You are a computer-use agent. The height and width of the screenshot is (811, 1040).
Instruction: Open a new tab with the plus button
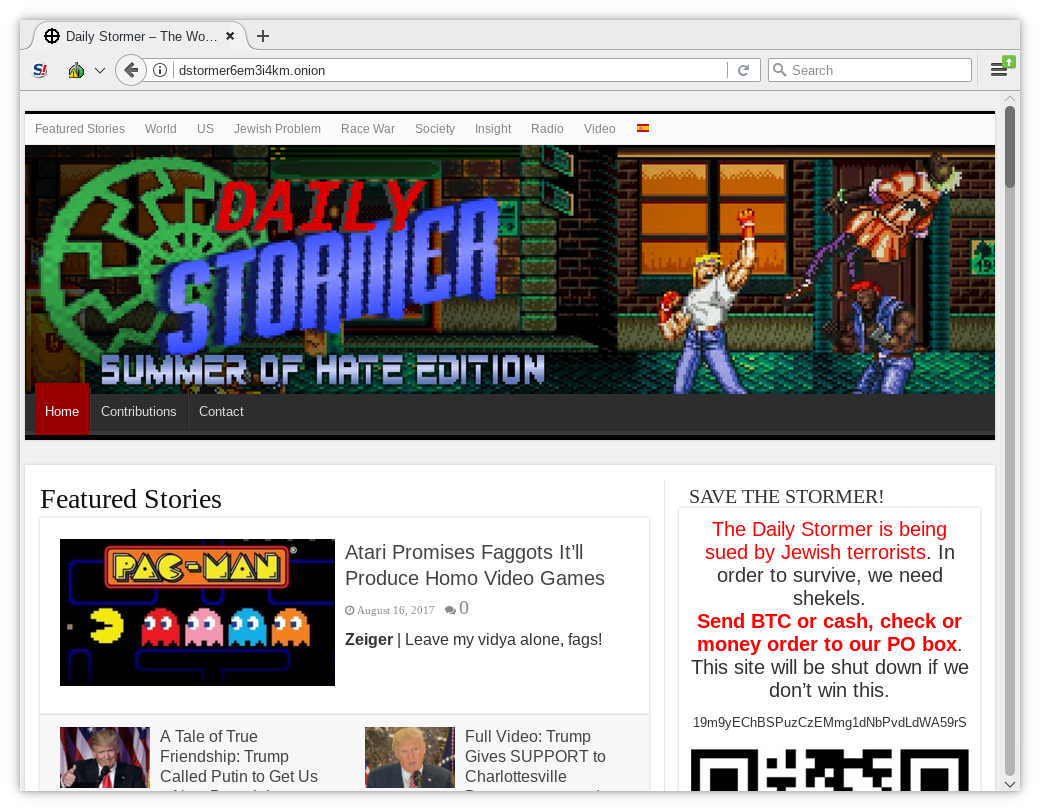tap(262, 36)
